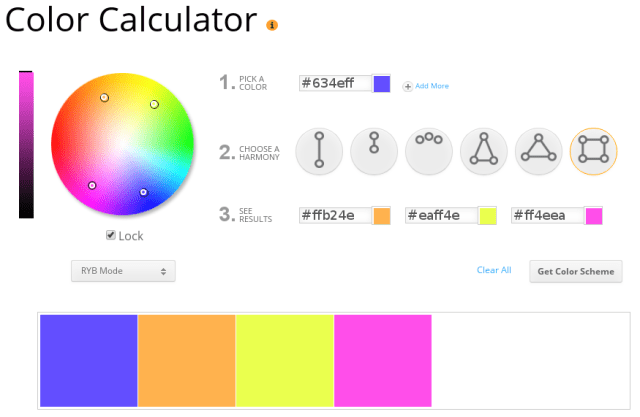
Task: Select the complementary harmony icon
Action: pos(319,151)
